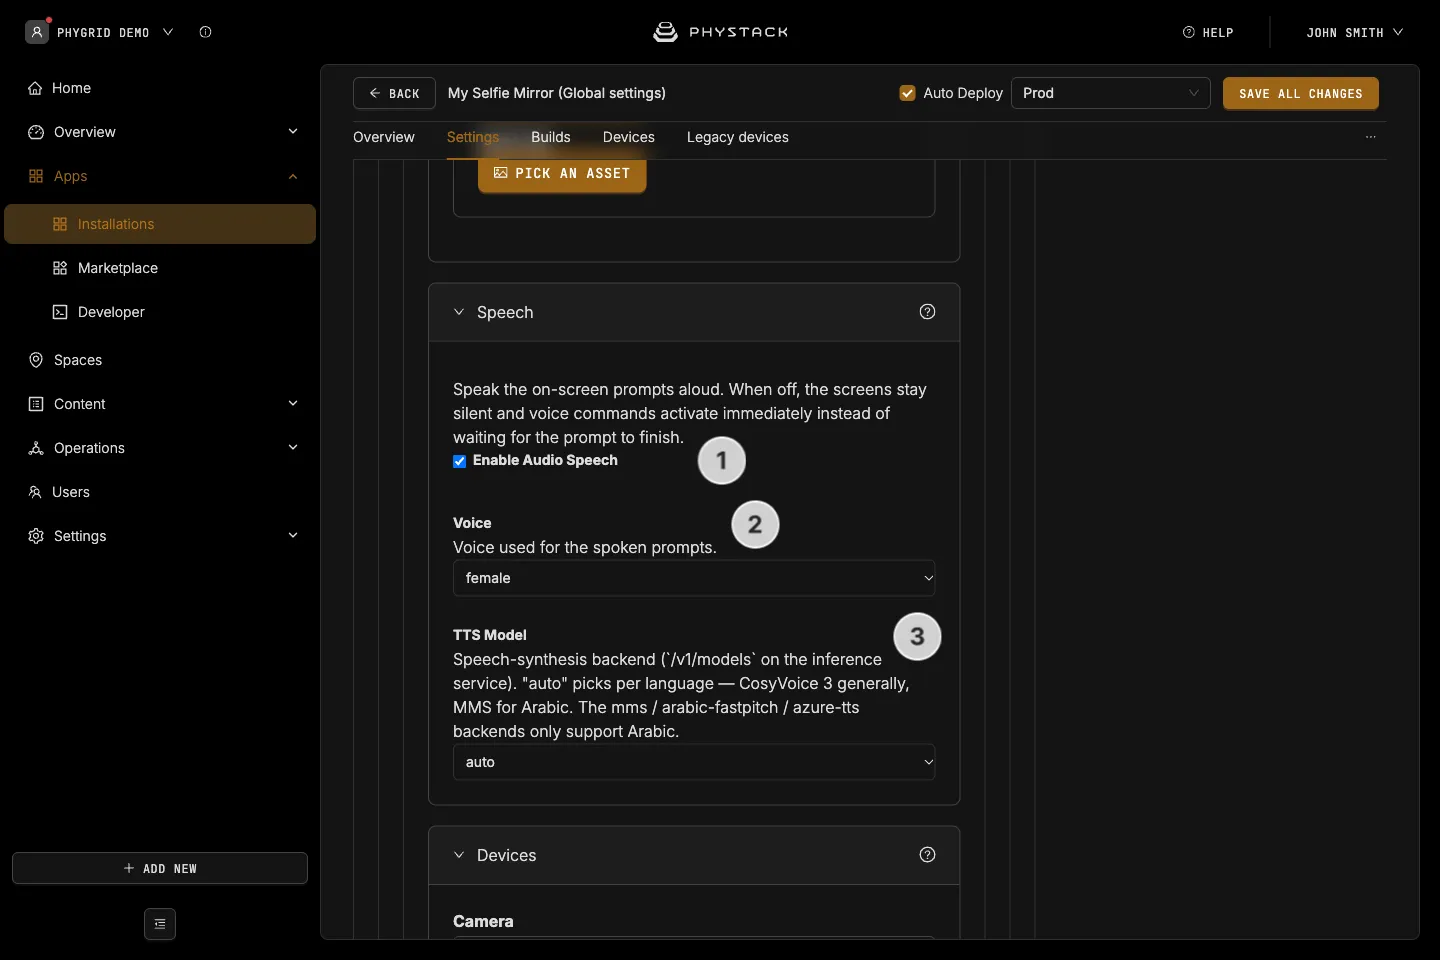Screen dimensions: 1440x960
Task: Open the Voice dropdown set to female
Action: [x=694, y=578]
